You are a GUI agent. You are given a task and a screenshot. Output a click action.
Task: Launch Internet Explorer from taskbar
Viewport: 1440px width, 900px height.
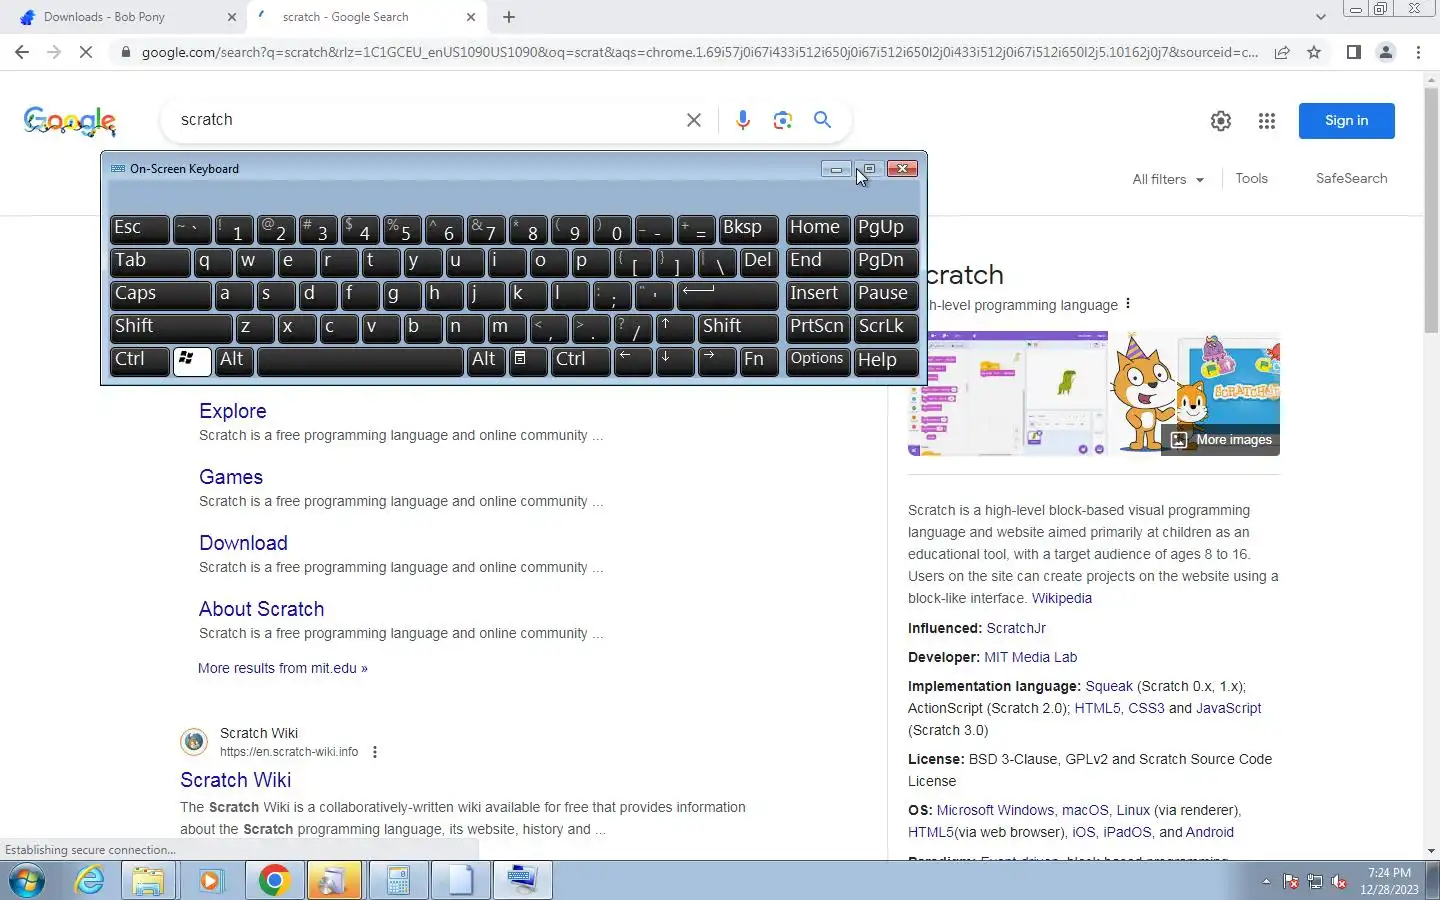[90, 881]
